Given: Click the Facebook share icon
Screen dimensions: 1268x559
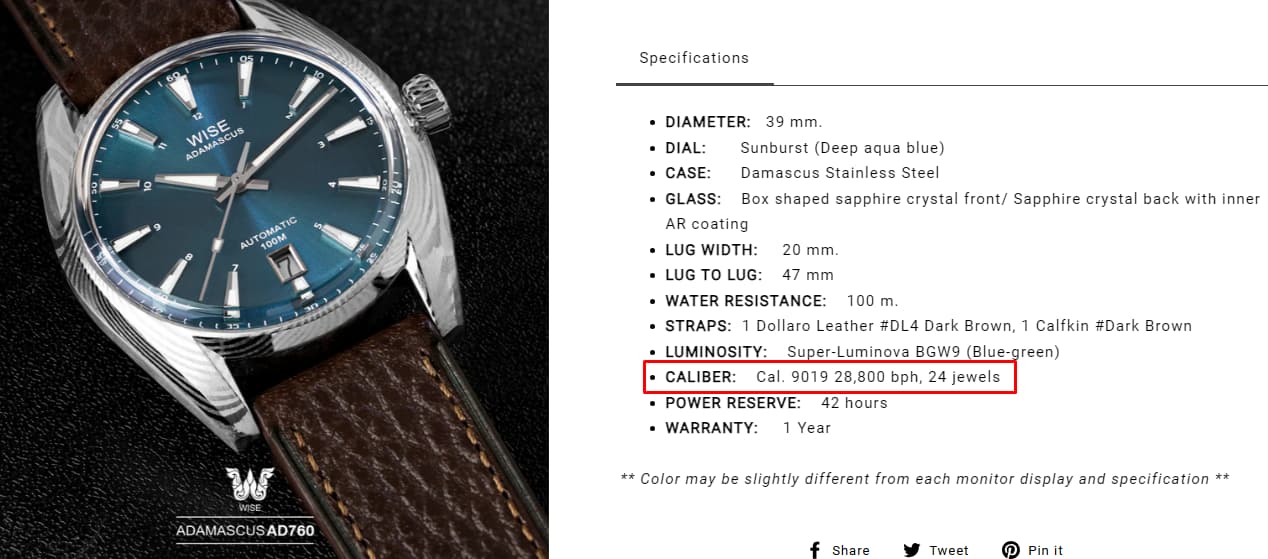Looking at the screenshot, I should 814,551.
